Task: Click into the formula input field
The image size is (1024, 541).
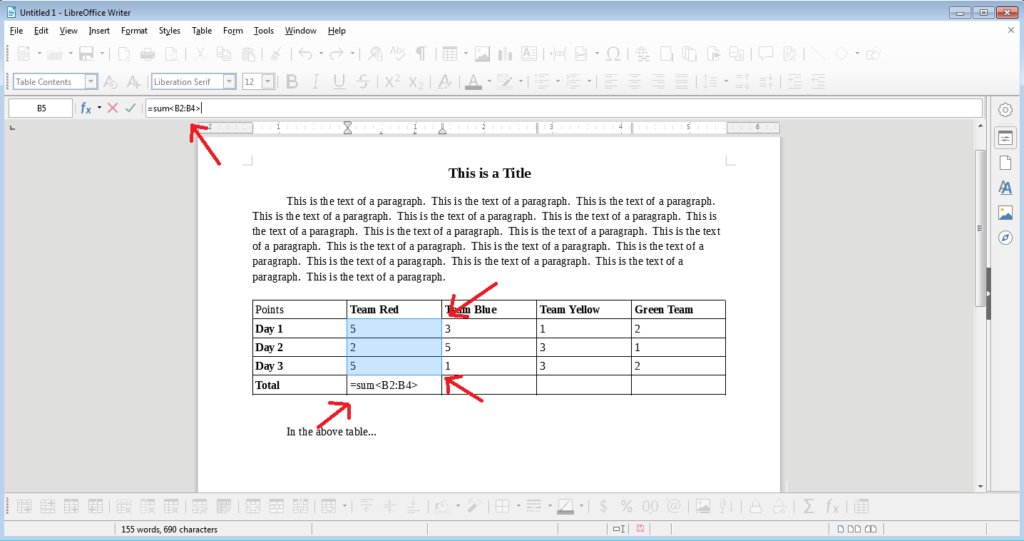Action: pos(563,108)
